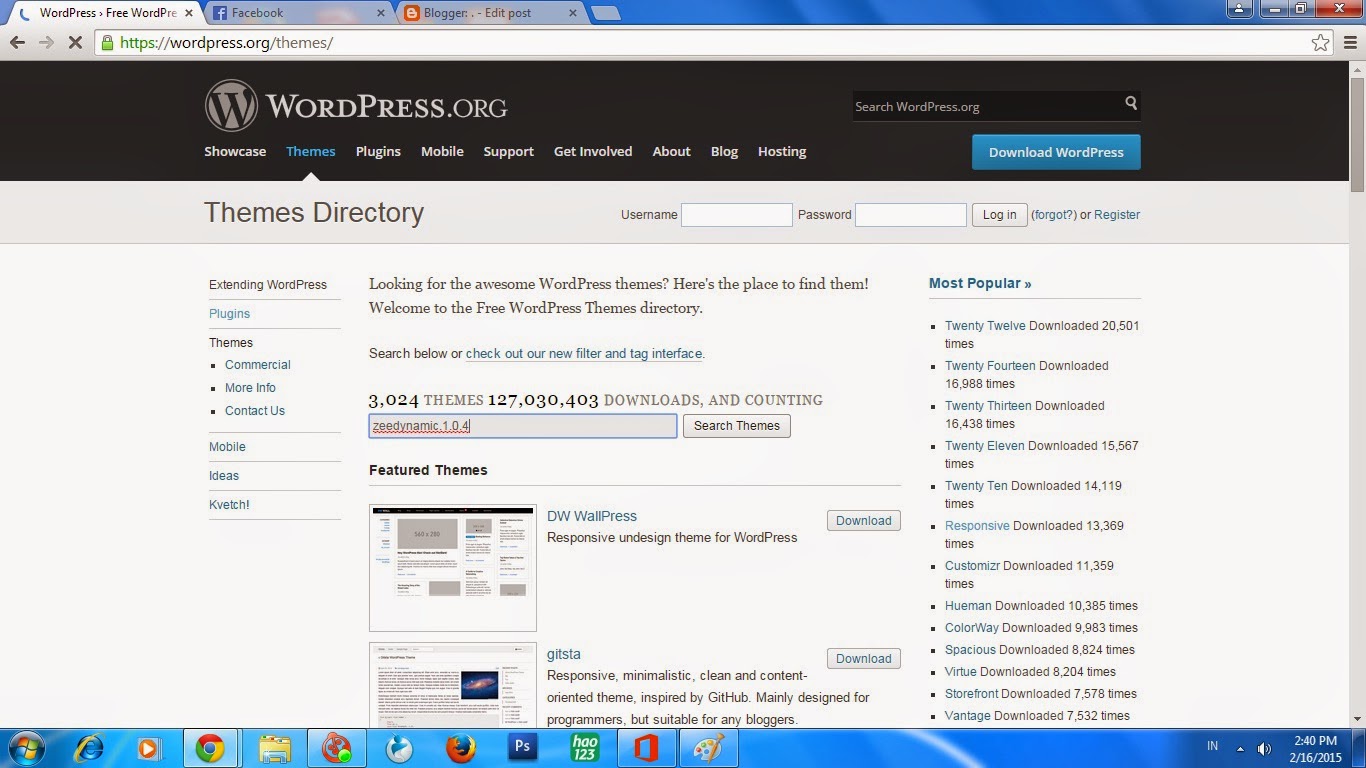The height and width of the screenshot is (768, 1366).
Task: Open the taskbar clock showing 2:40 PM
Action: [1315, 748]
